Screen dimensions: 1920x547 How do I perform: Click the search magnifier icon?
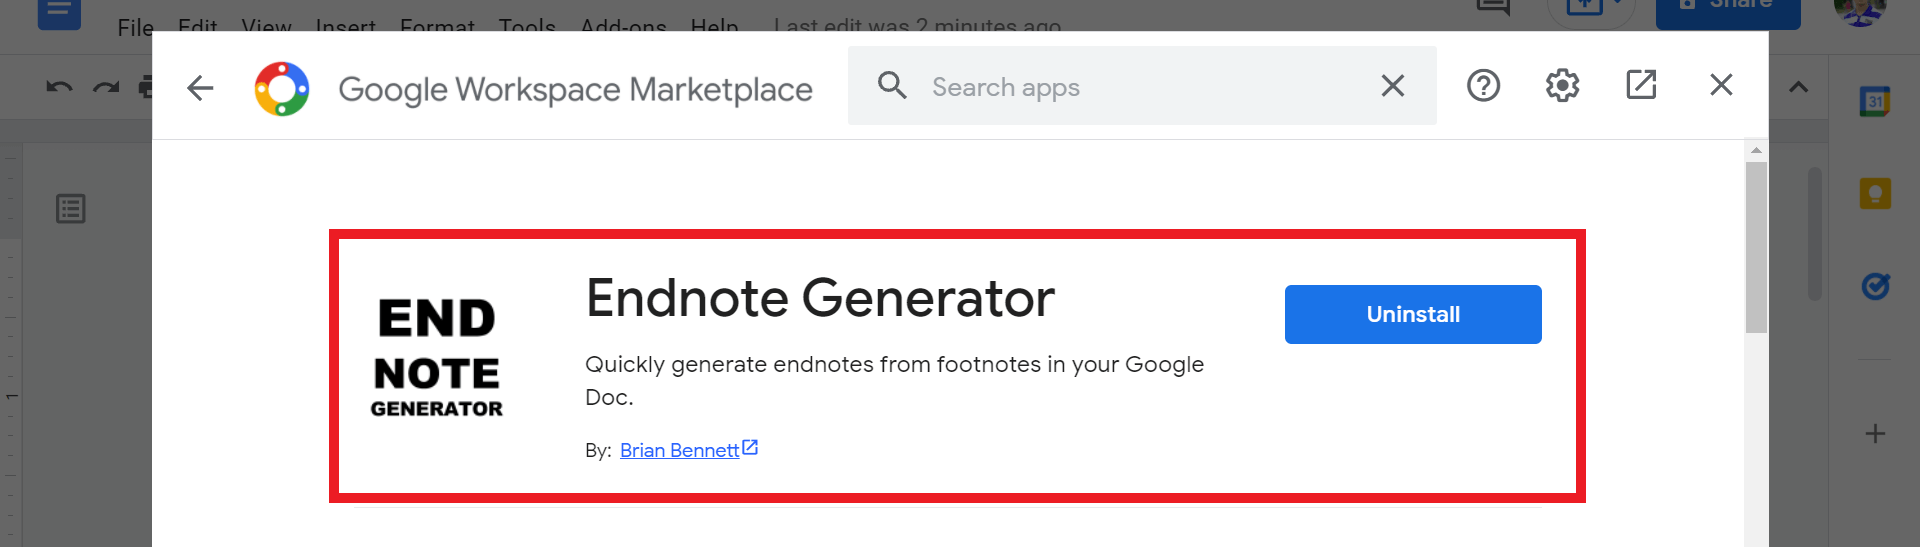click(x=892, y=86)
